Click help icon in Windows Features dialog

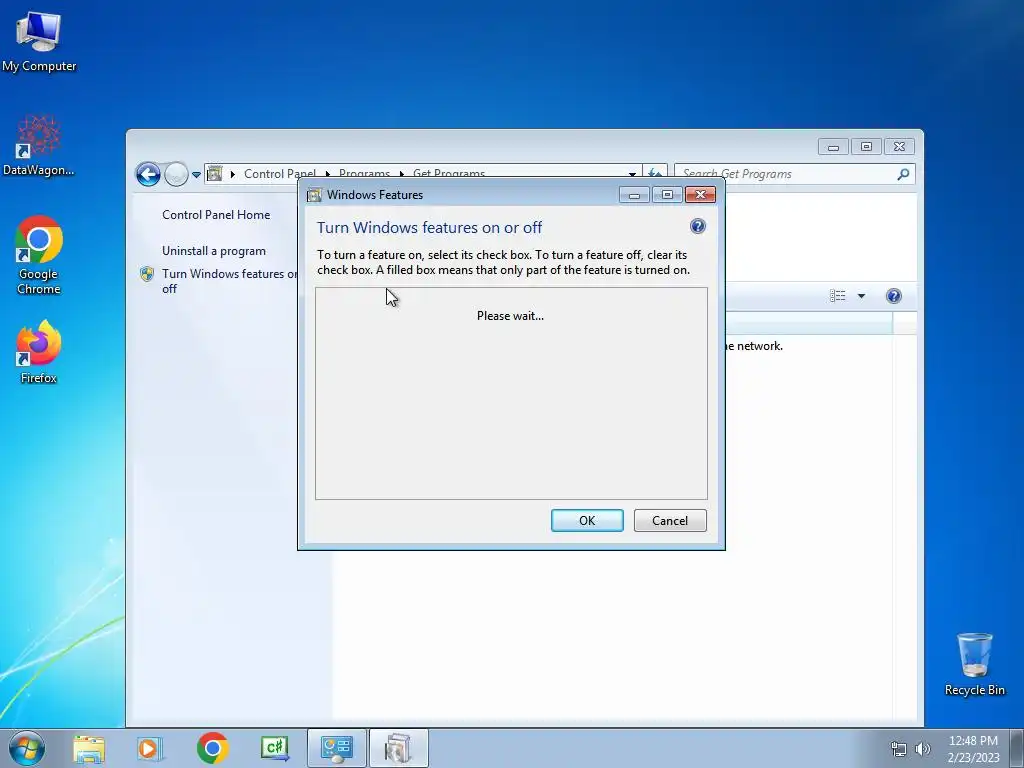tap(697, 226)
